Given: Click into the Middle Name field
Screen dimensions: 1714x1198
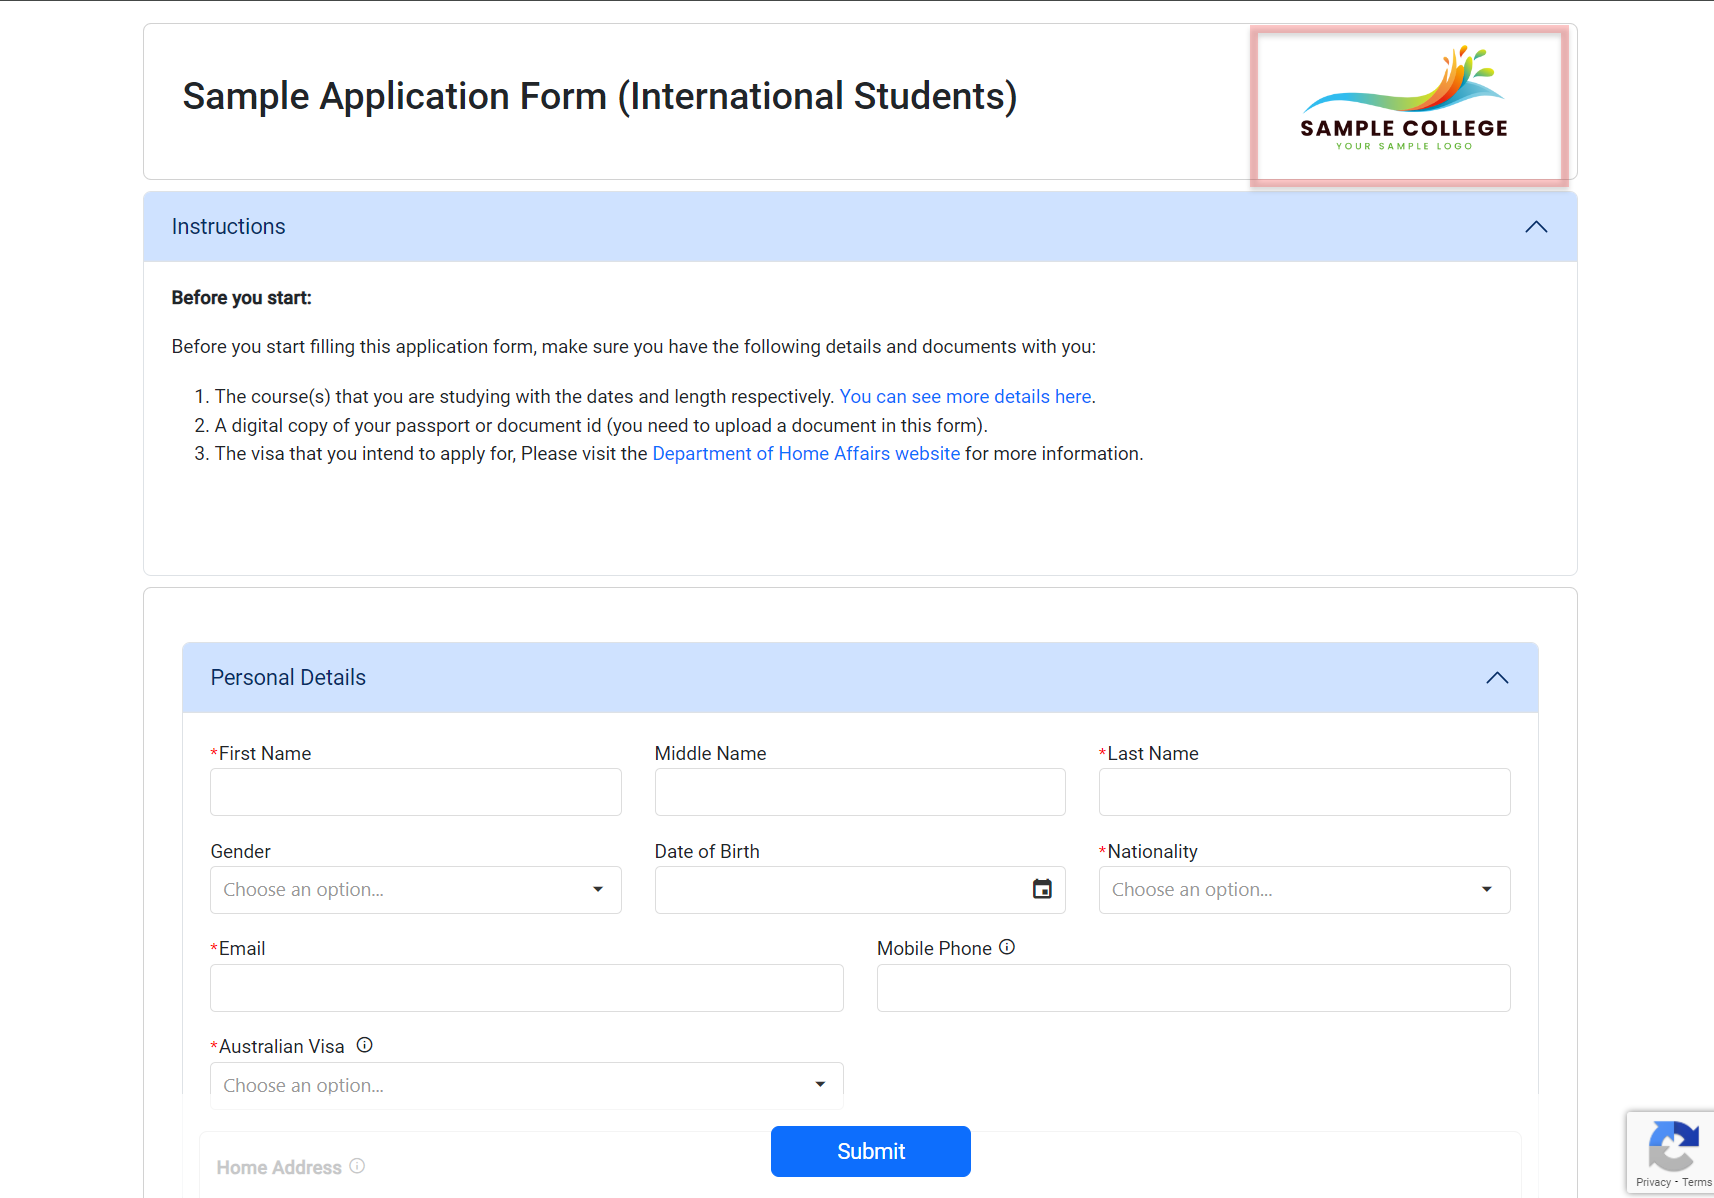Looking at the screenshot, I should pyautogui.click(x=859, y=792).
